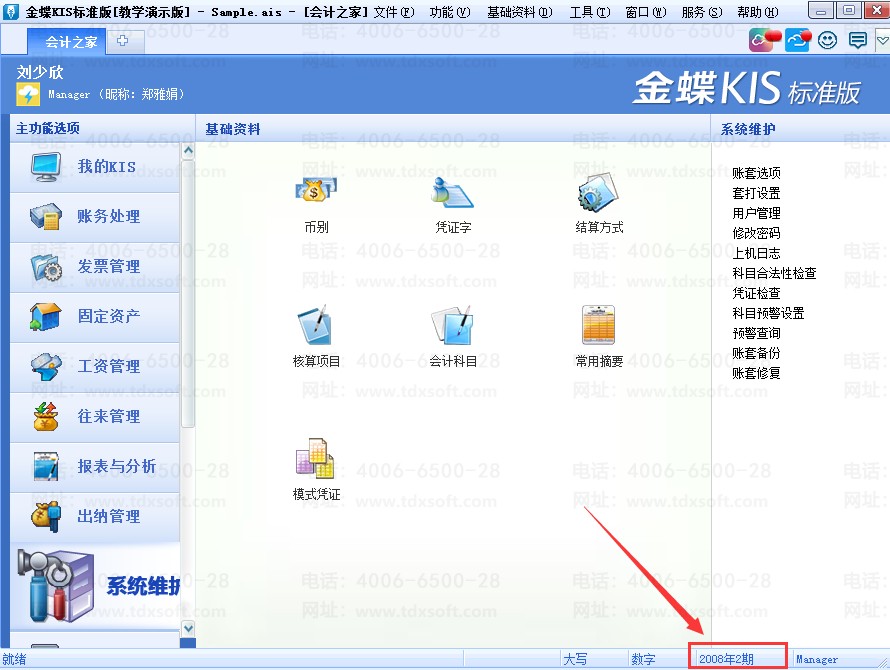Click the smiley face icon in top bar
This screenshot has width=890, height=670.
click(827, 40)
